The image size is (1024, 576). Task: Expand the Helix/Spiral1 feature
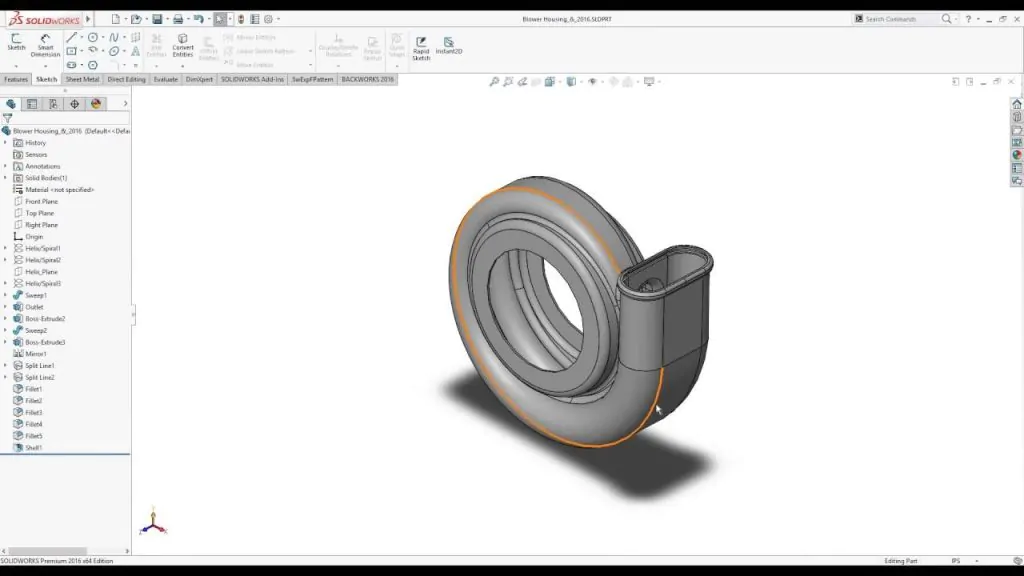(x=5, y=248)
